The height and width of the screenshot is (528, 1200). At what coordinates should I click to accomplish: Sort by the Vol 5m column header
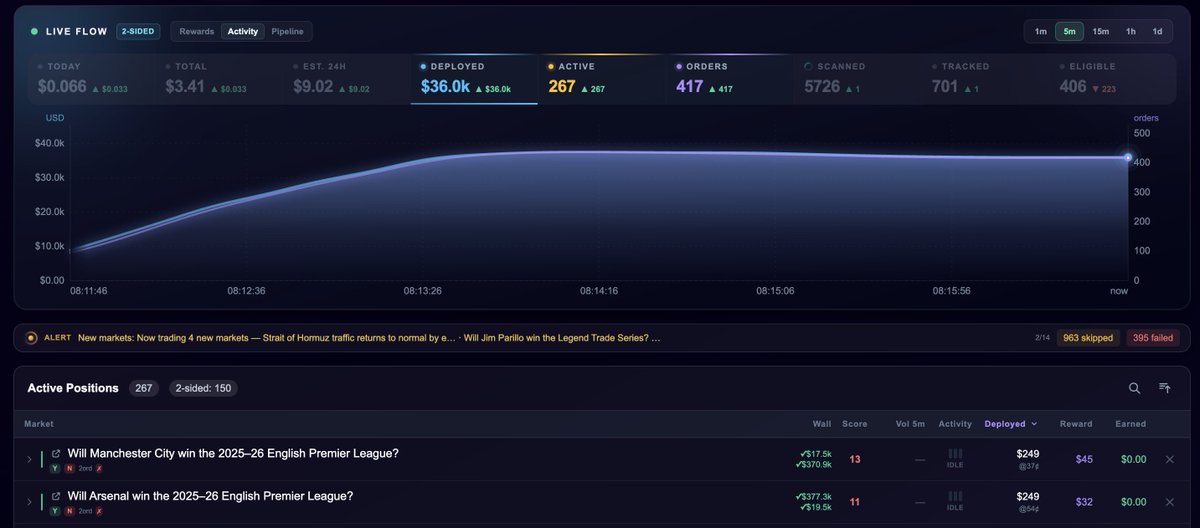(912, 424)
